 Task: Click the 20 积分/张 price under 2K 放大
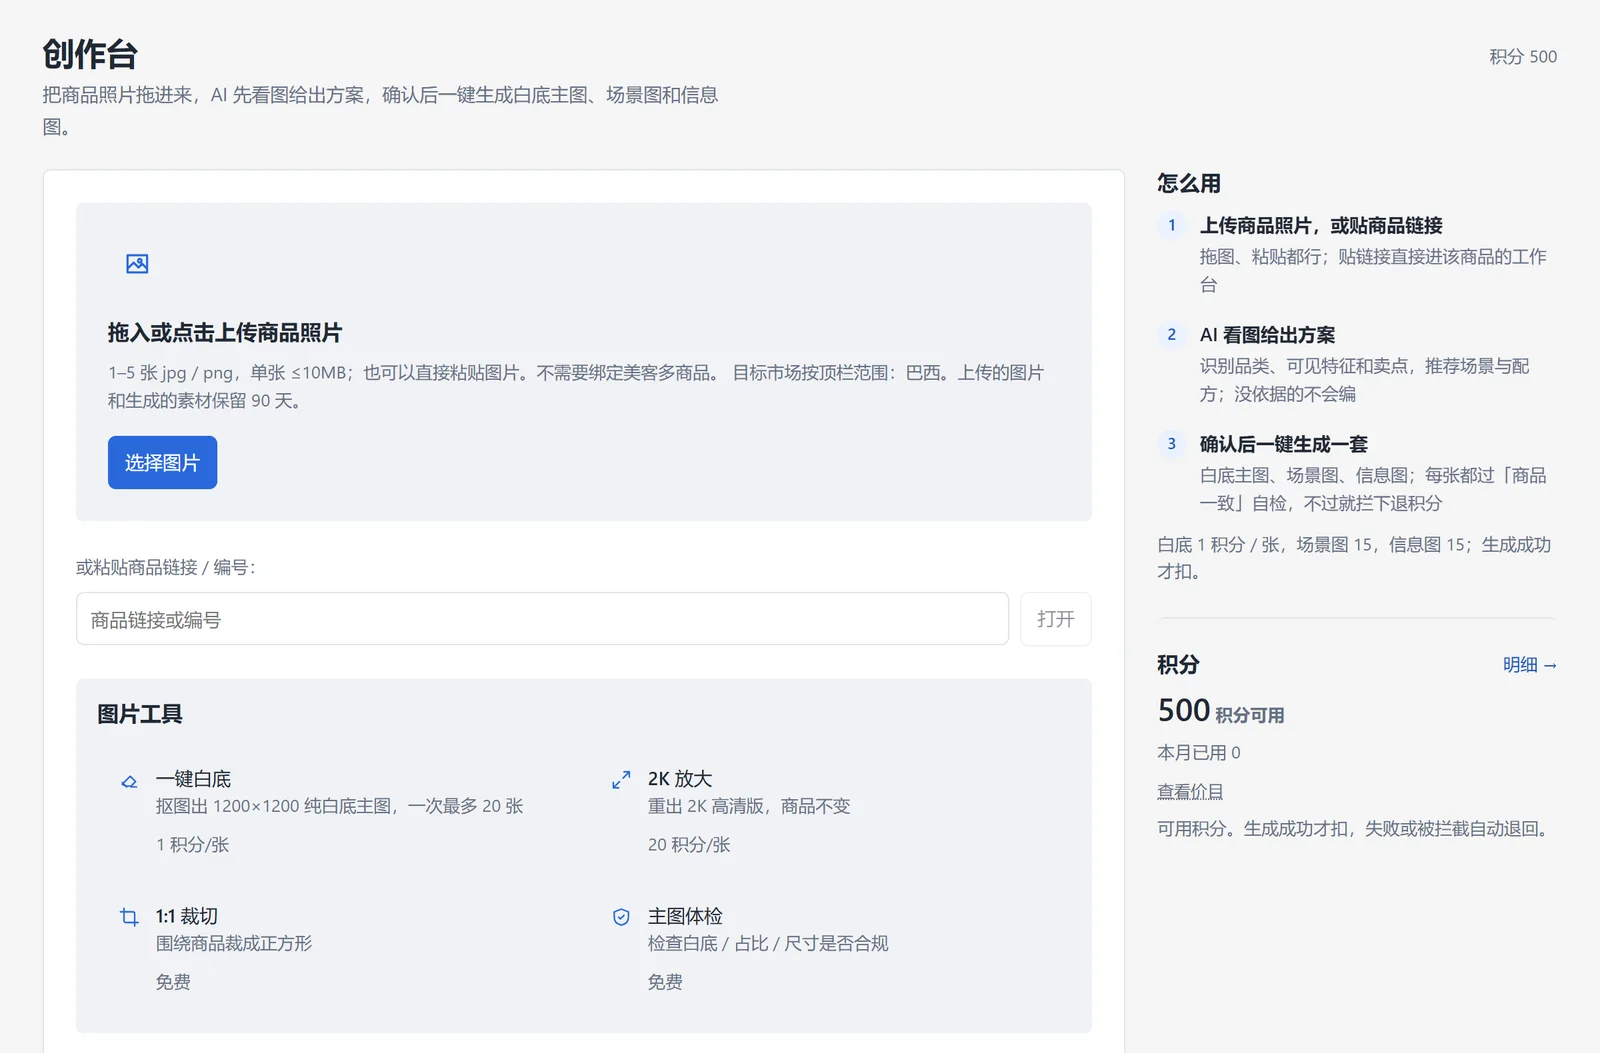[x=689, y=845]
